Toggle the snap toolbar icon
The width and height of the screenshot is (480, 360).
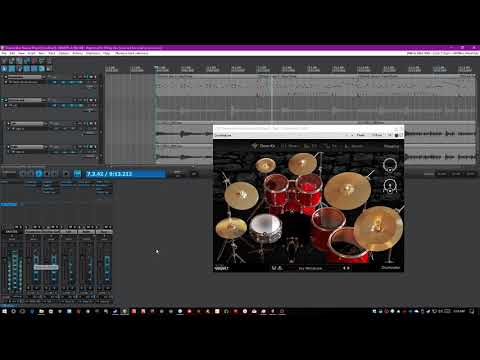pos(41,69)
